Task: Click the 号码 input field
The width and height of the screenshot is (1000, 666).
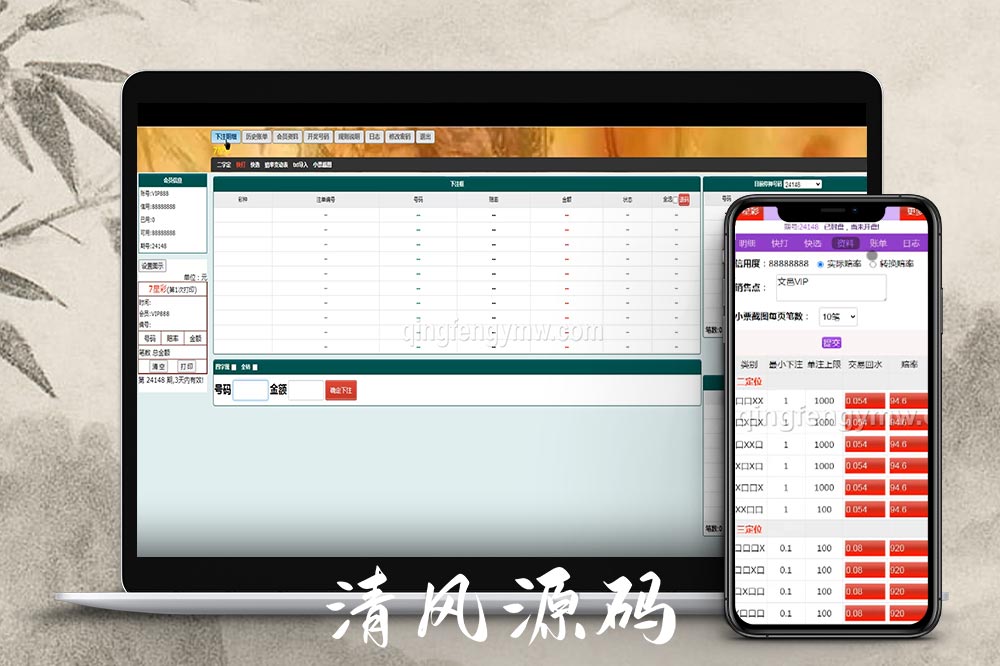Action: click(250, 390)
